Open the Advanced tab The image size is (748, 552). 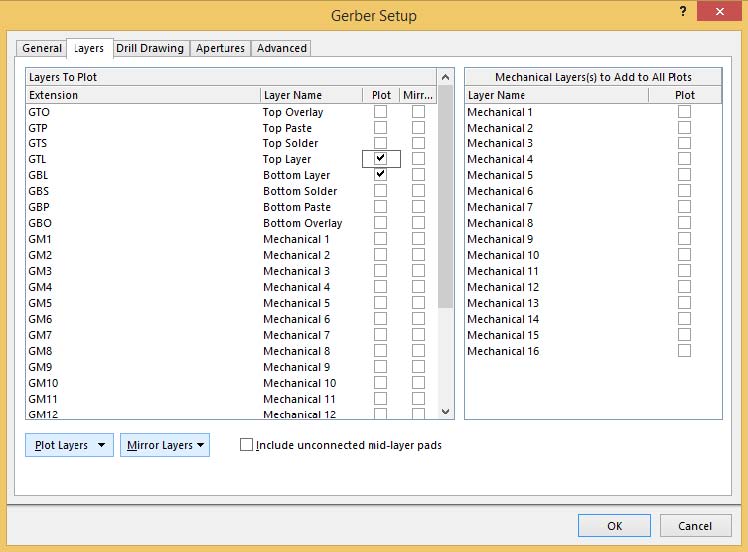(x=282, y=48)
